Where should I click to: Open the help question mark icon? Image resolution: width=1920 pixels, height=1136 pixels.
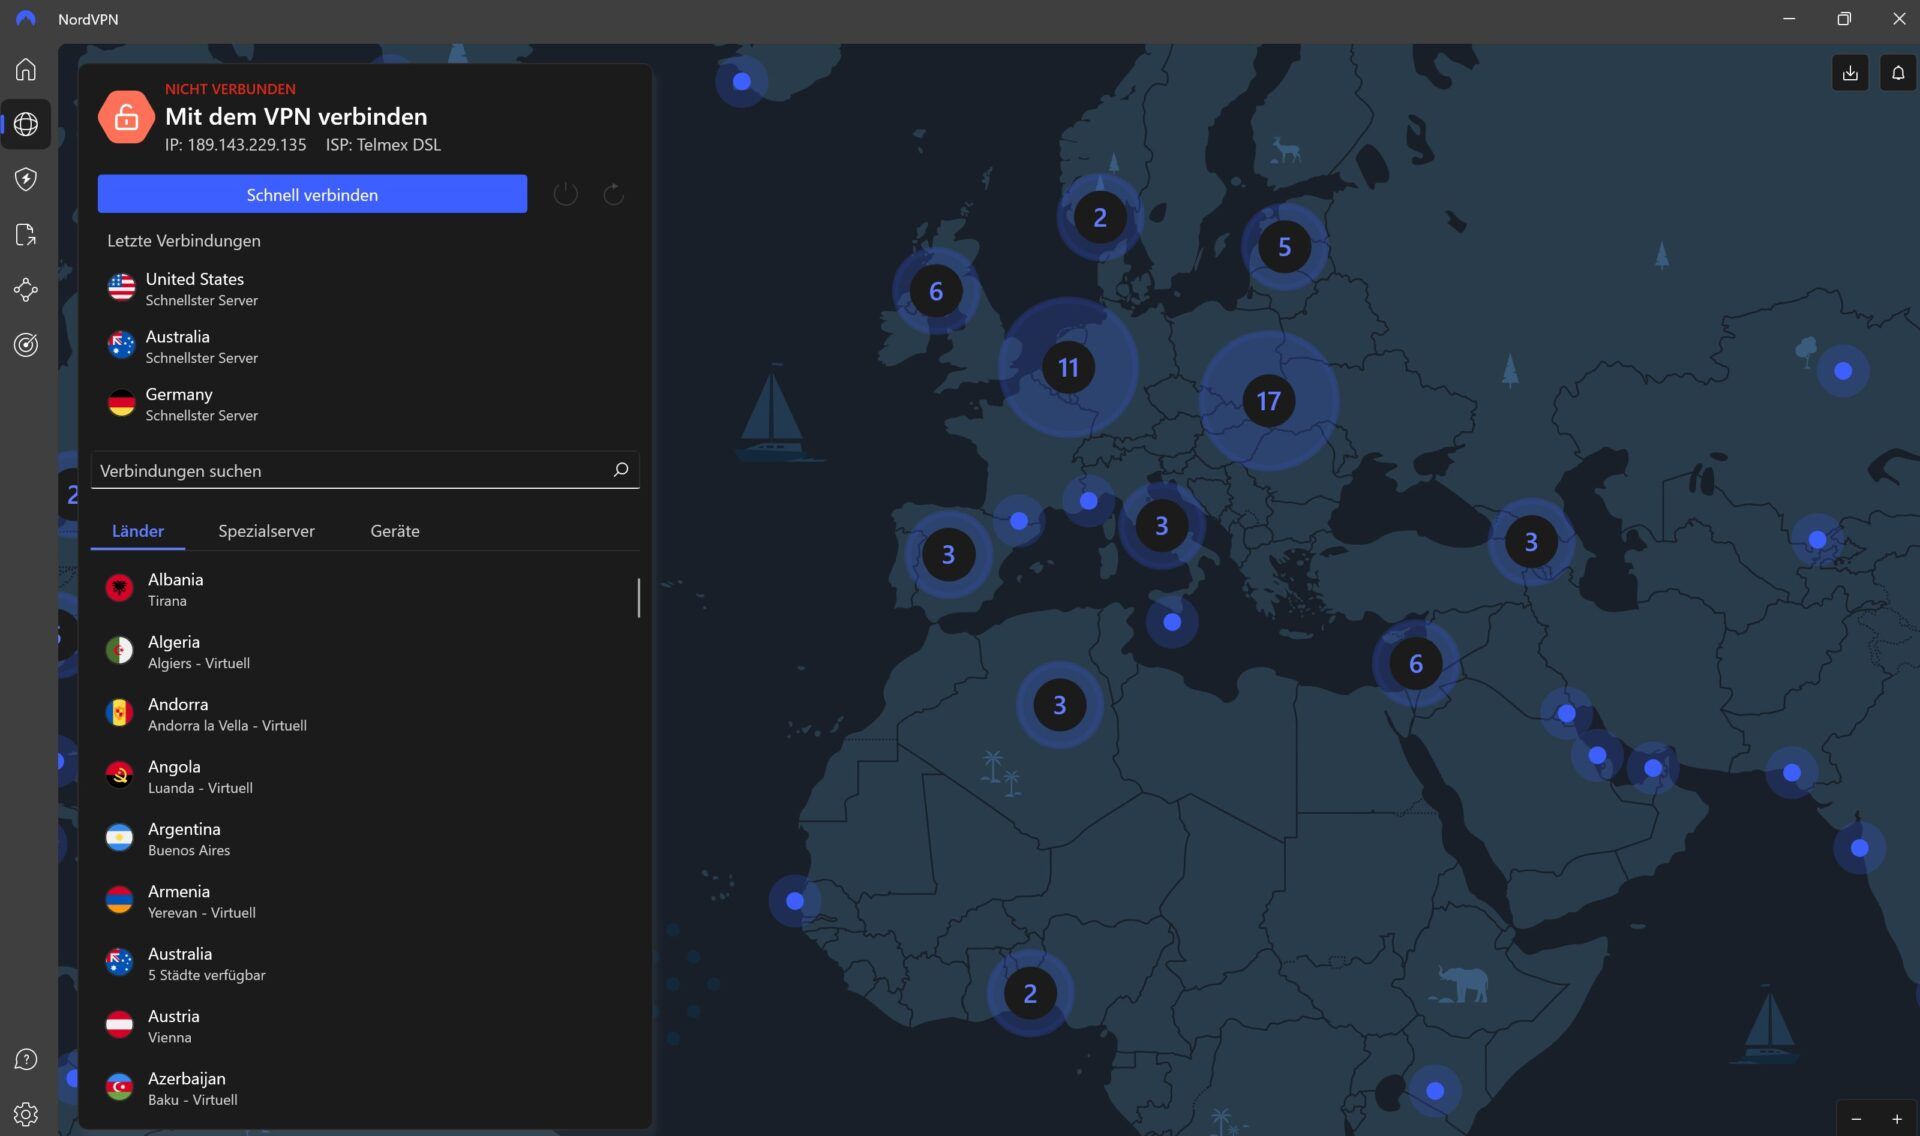click(x=26, y=1060)
